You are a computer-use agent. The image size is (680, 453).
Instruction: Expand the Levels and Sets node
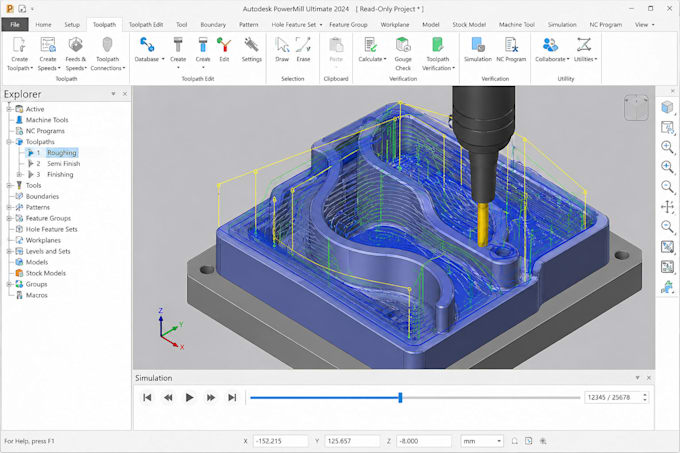(x=9, y=251)
